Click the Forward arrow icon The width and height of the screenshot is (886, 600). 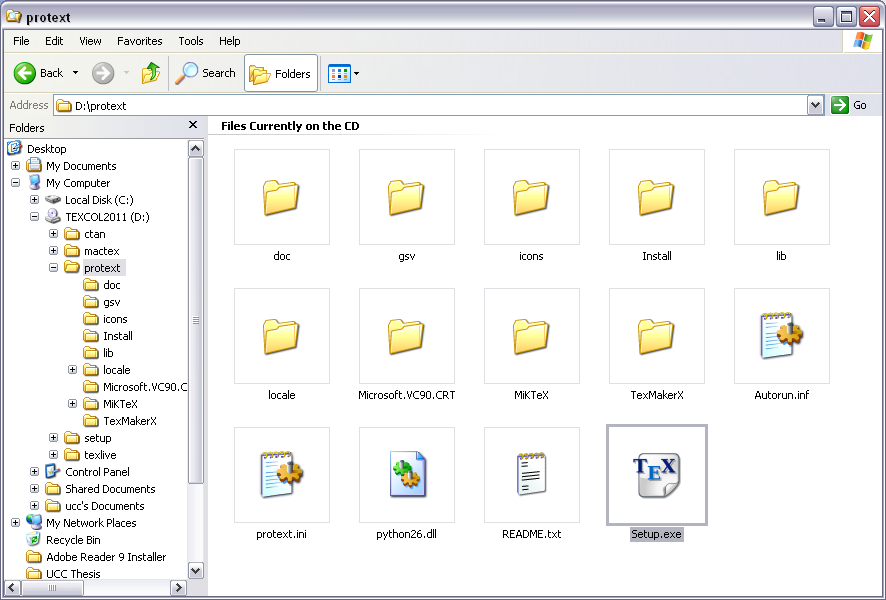click(x=103, y=73)
